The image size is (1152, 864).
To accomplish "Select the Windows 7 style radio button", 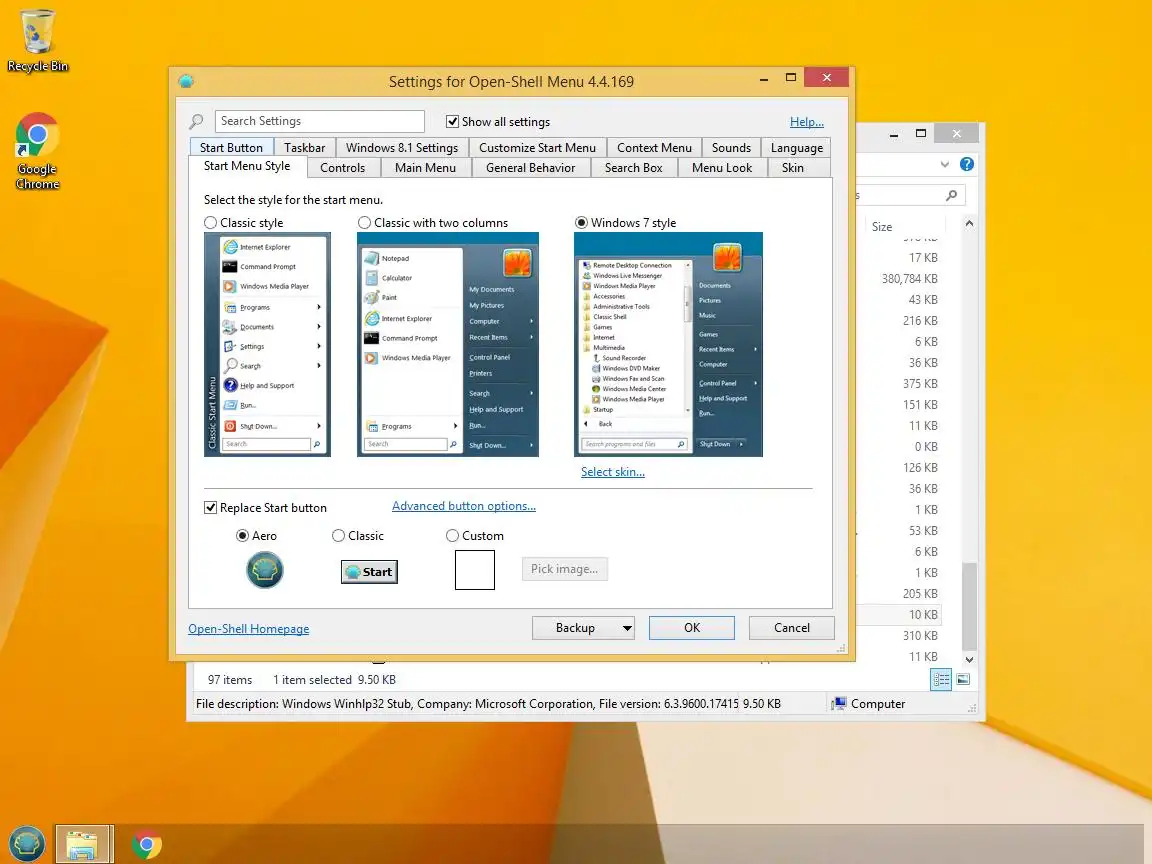I will (581, 223).
